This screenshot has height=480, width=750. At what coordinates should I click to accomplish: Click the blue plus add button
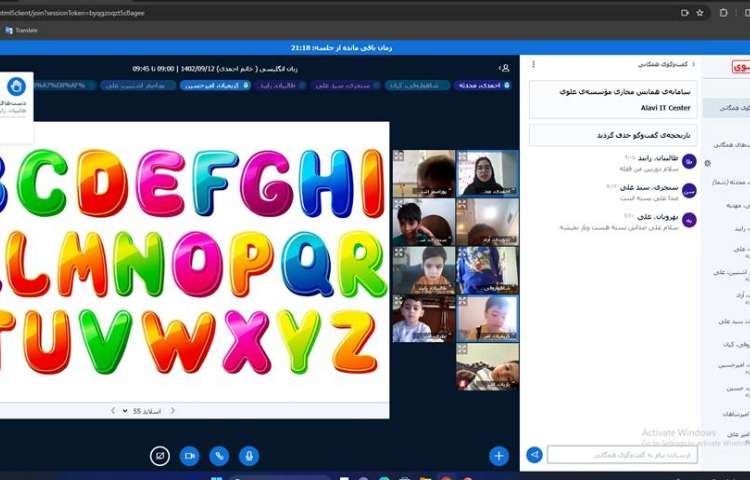tap(498, 456)
